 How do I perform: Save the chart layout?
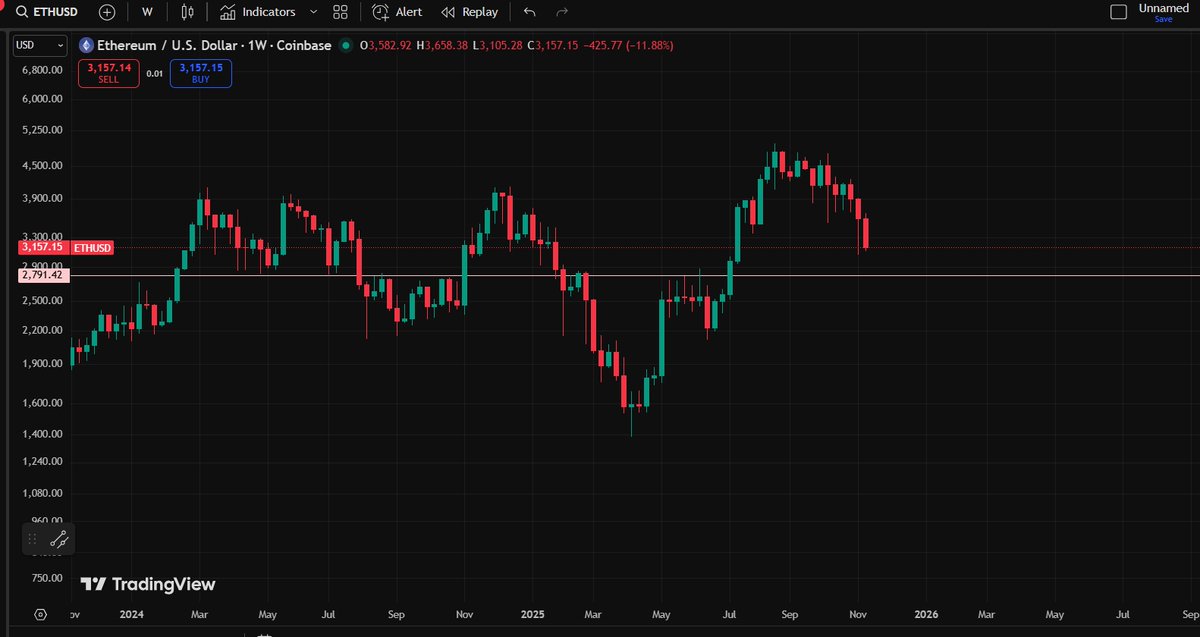pyautogui.click(x=1163, y=19)
